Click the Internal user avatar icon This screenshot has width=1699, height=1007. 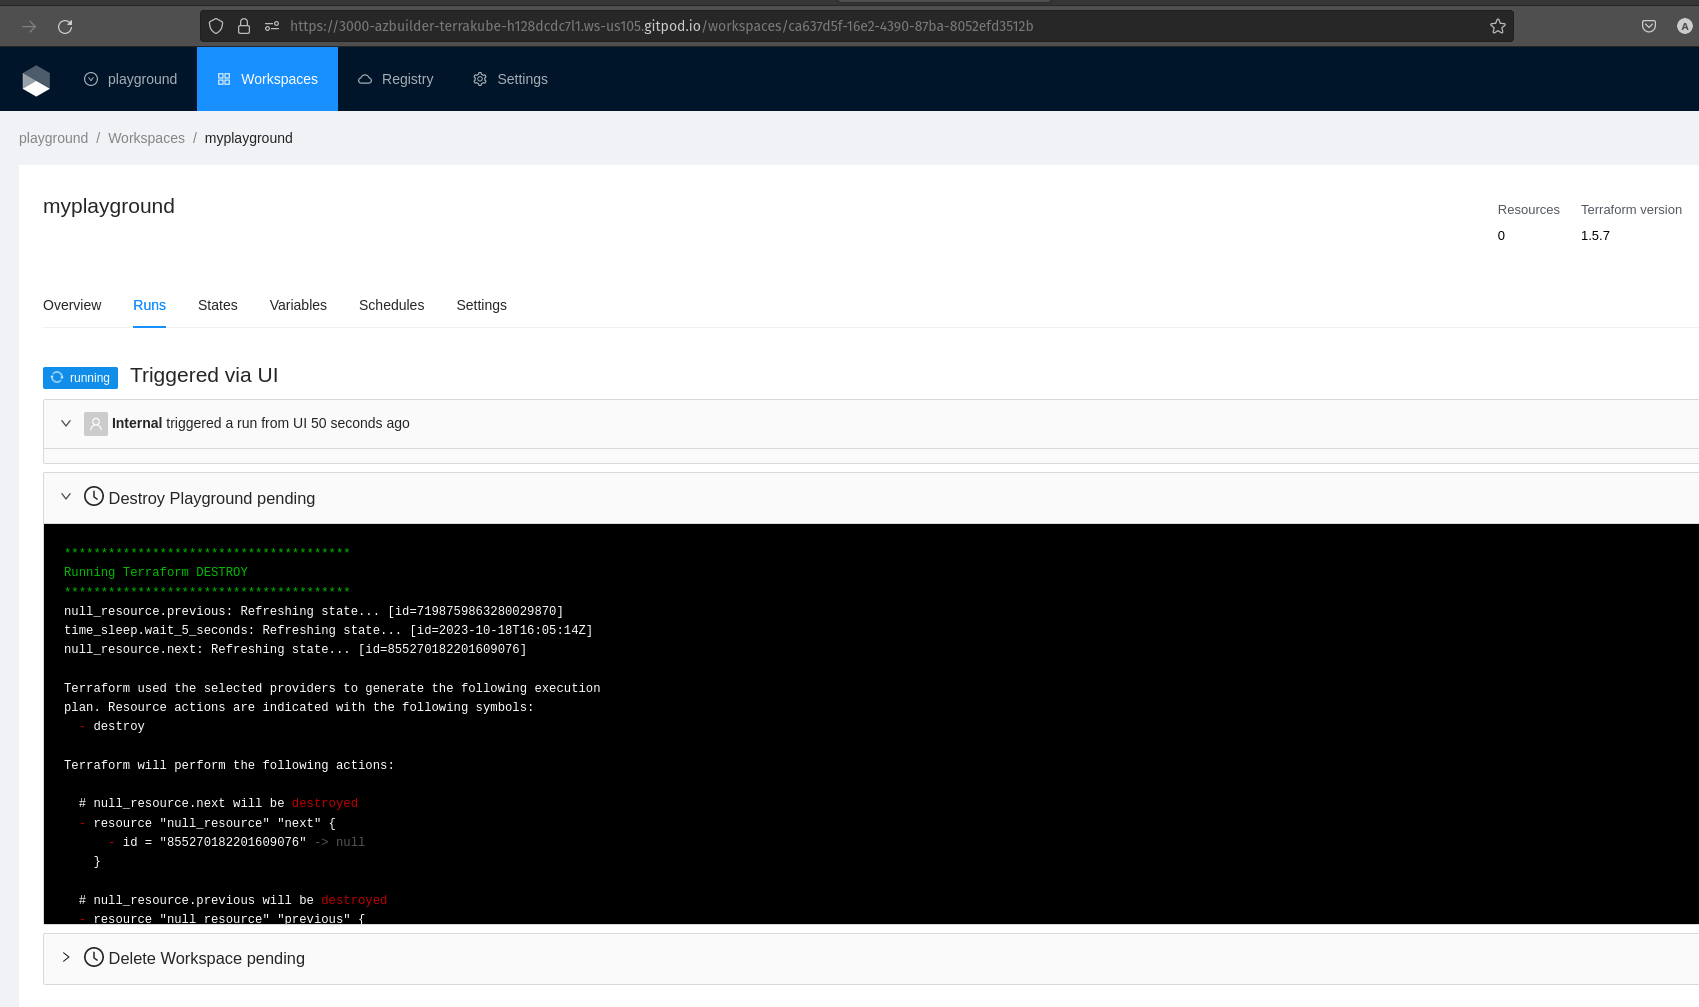tap(96, 424)
